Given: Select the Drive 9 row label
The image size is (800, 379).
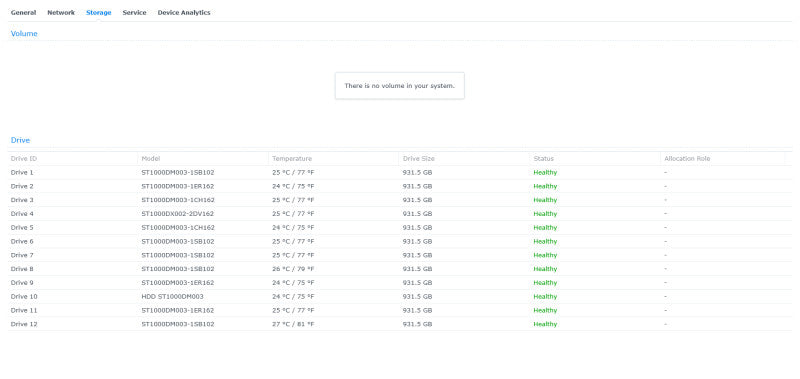Looking at the screenshot, I should point(22,283).
